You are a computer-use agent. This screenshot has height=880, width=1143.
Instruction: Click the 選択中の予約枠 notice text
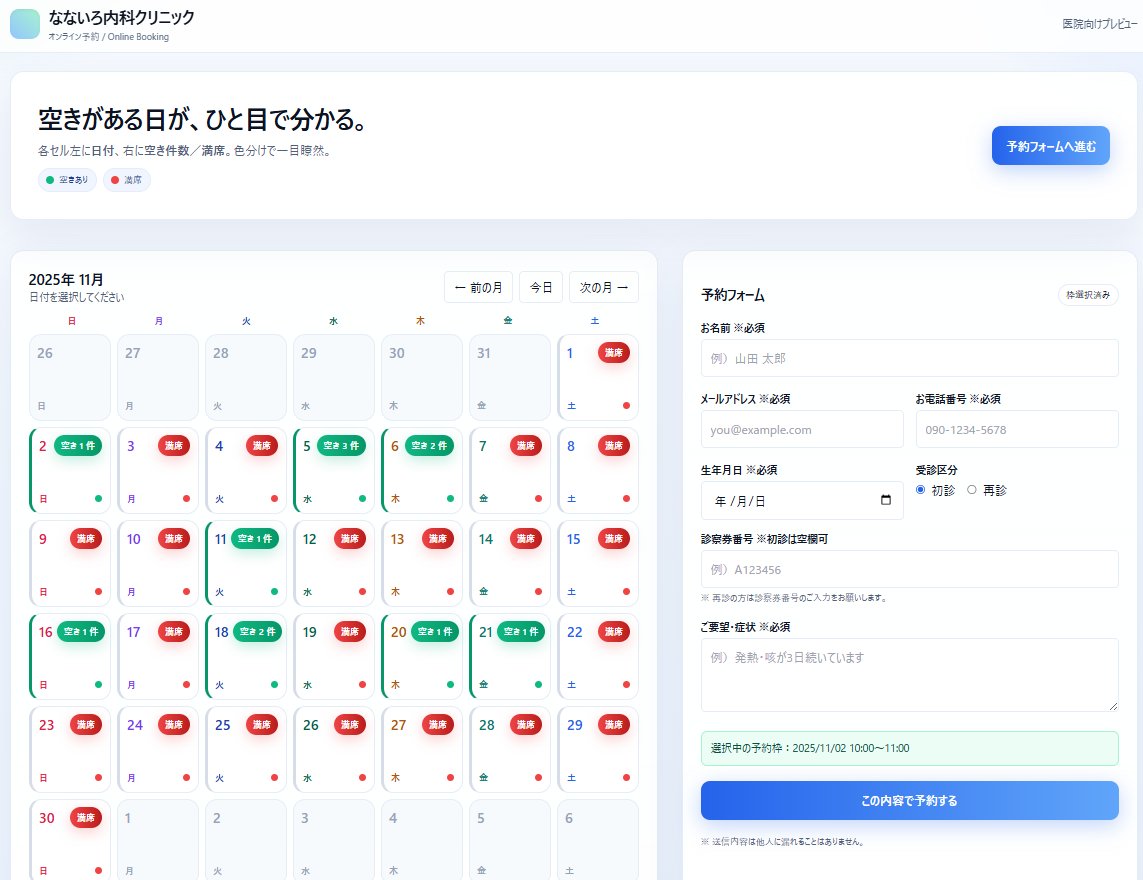tap(810, 748)
